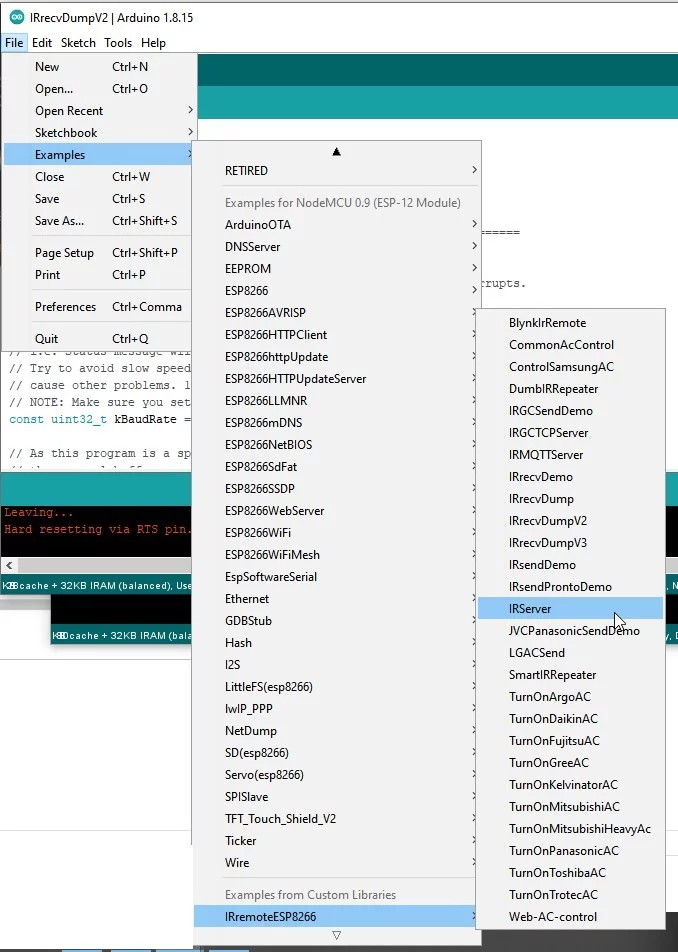Choose Save As... in File menu

point(98,220)
